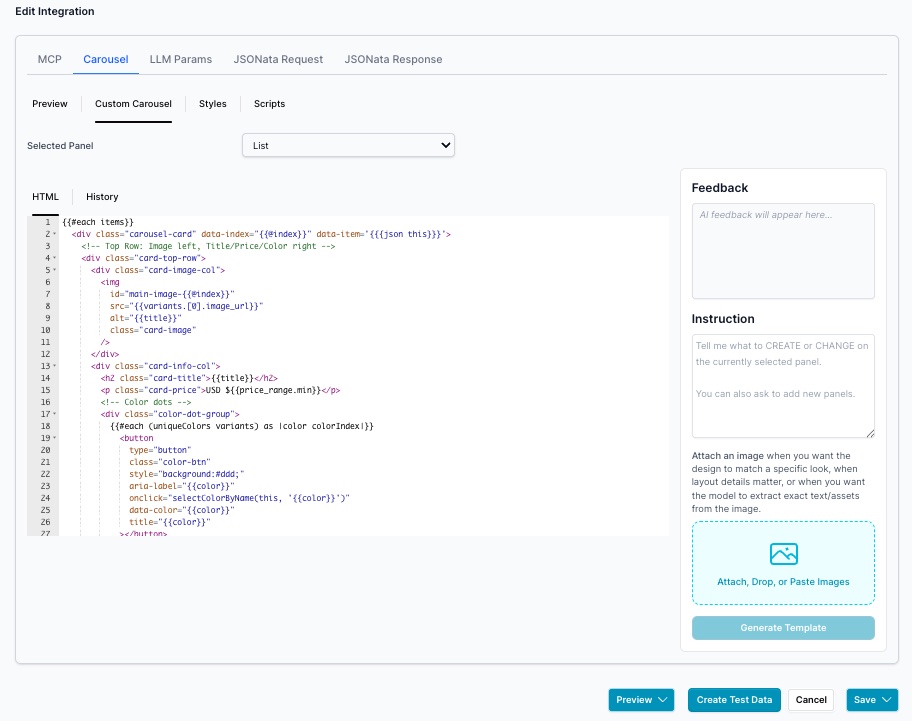Open the Preview button's dropdown chevron
Image resolution: width=912 pixels, height=721 pixels.
(662, 700)
